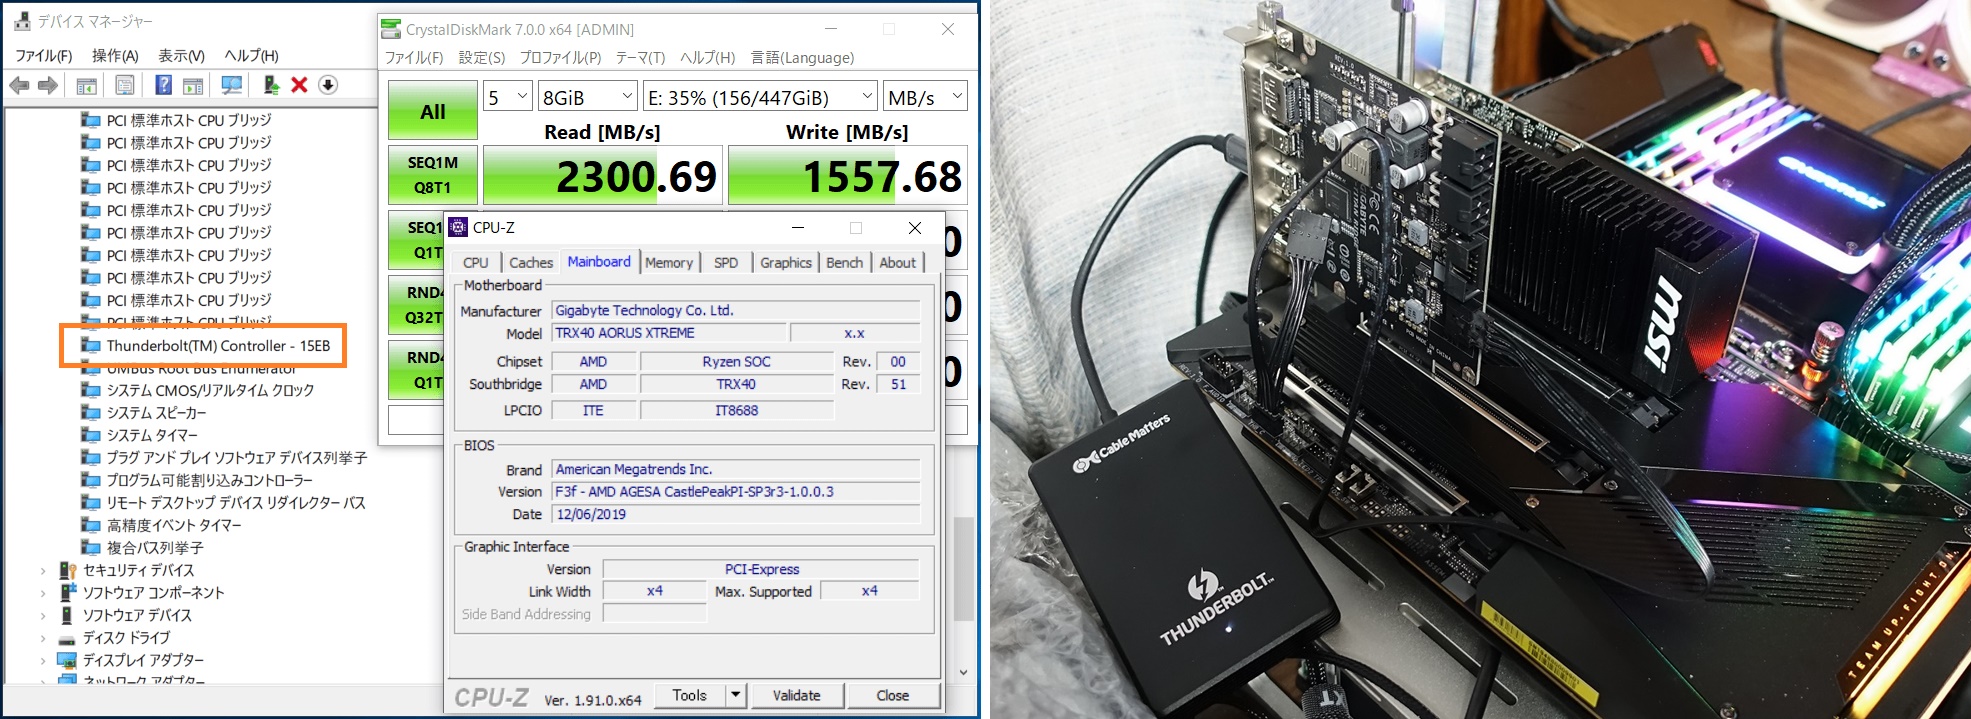Click the Back arrow in Device Manager toolbar

tap(19, 86)
